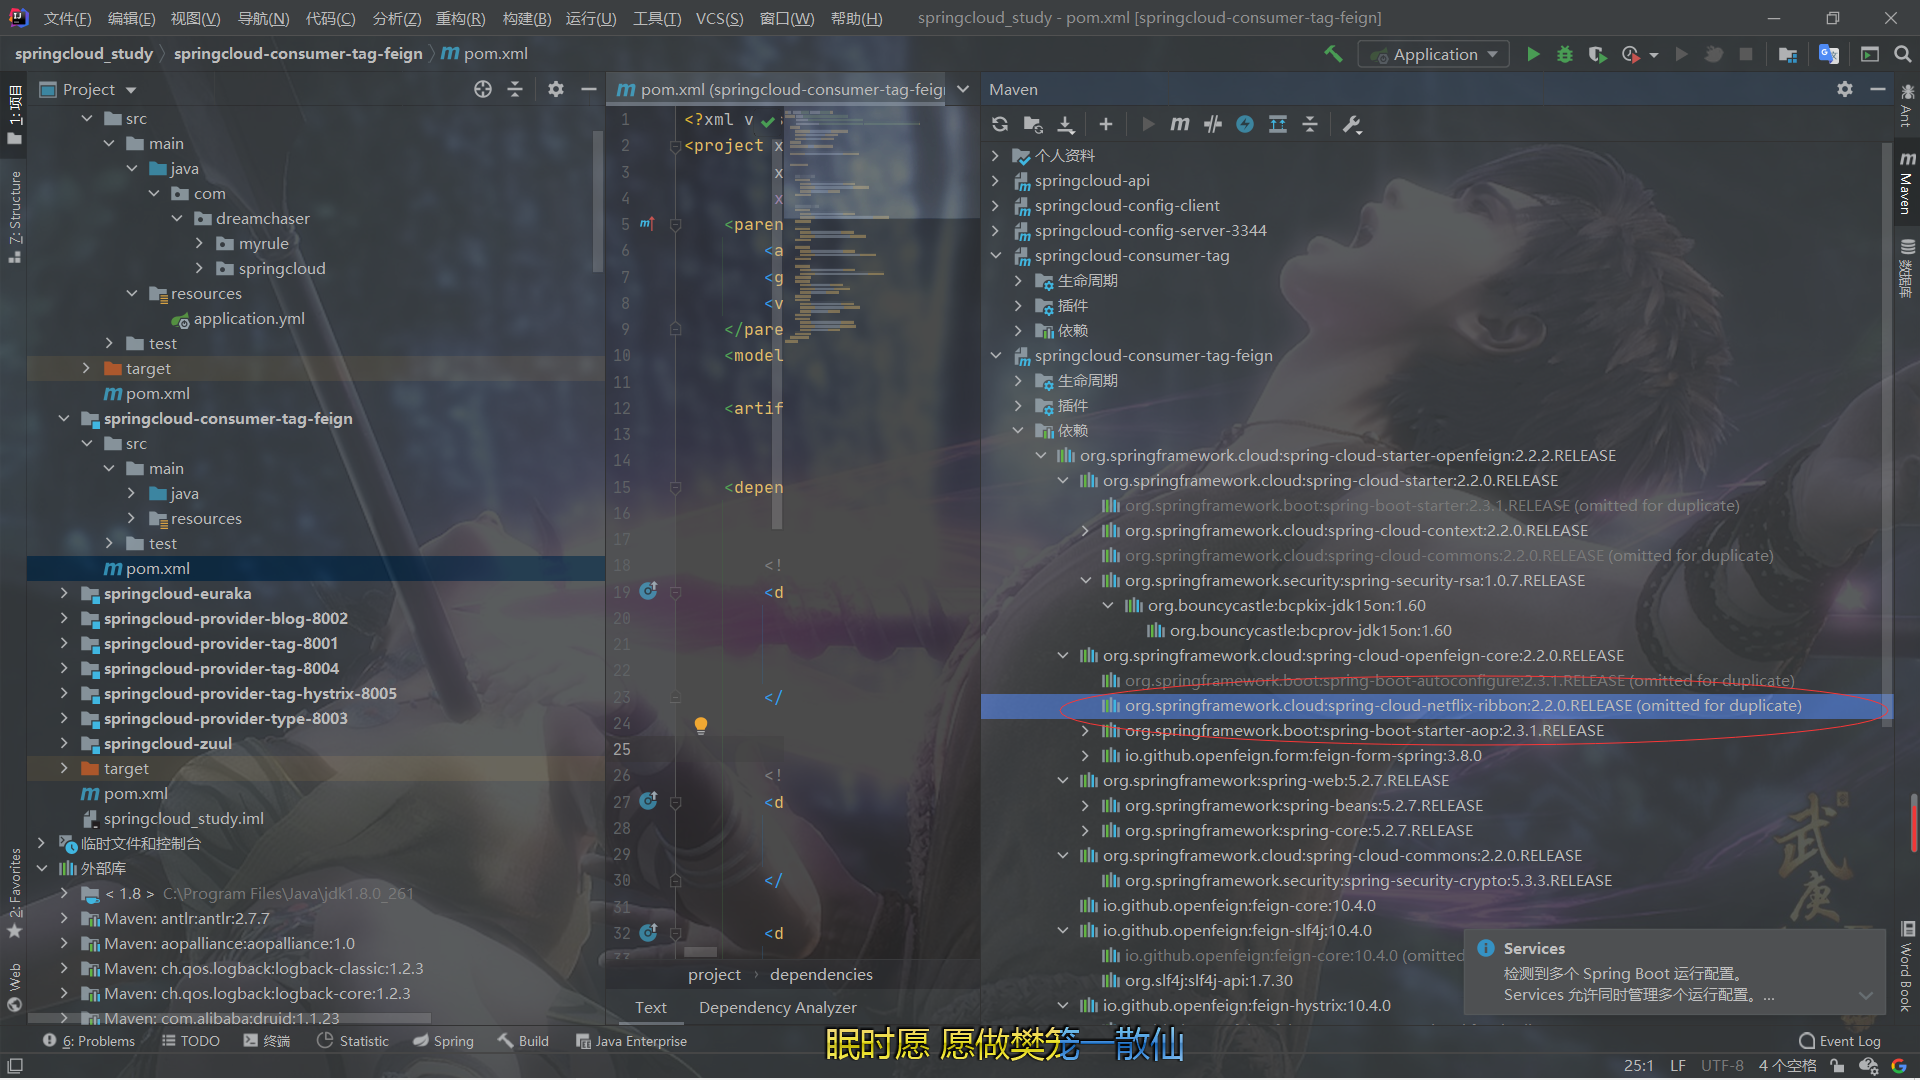This screenshot has width=1920, height=1080.
Task: Click Download Sources and Documentation icon
Action: click(x=1066, y=124)
